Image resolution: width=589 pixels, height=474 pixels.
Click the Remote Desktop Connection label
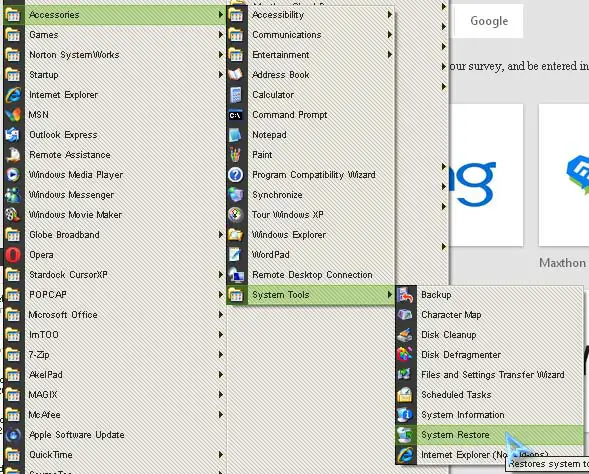pos(312,275)
